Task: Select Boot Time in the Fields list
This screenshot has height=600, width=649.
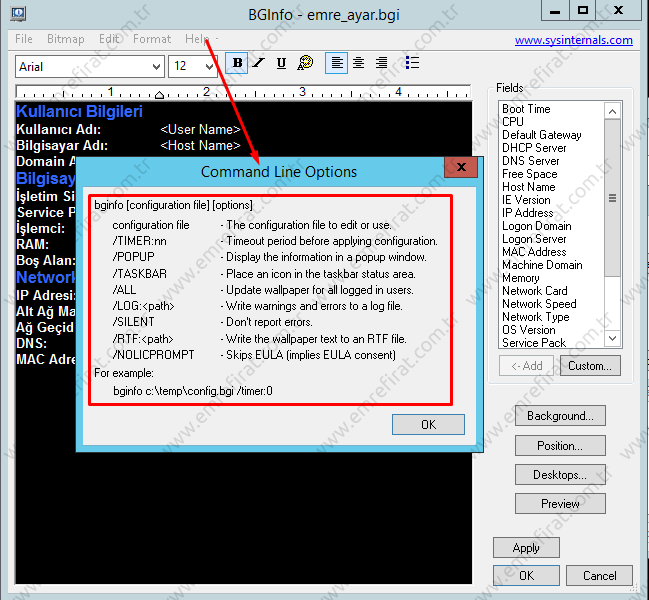Action: pos(526,109)
